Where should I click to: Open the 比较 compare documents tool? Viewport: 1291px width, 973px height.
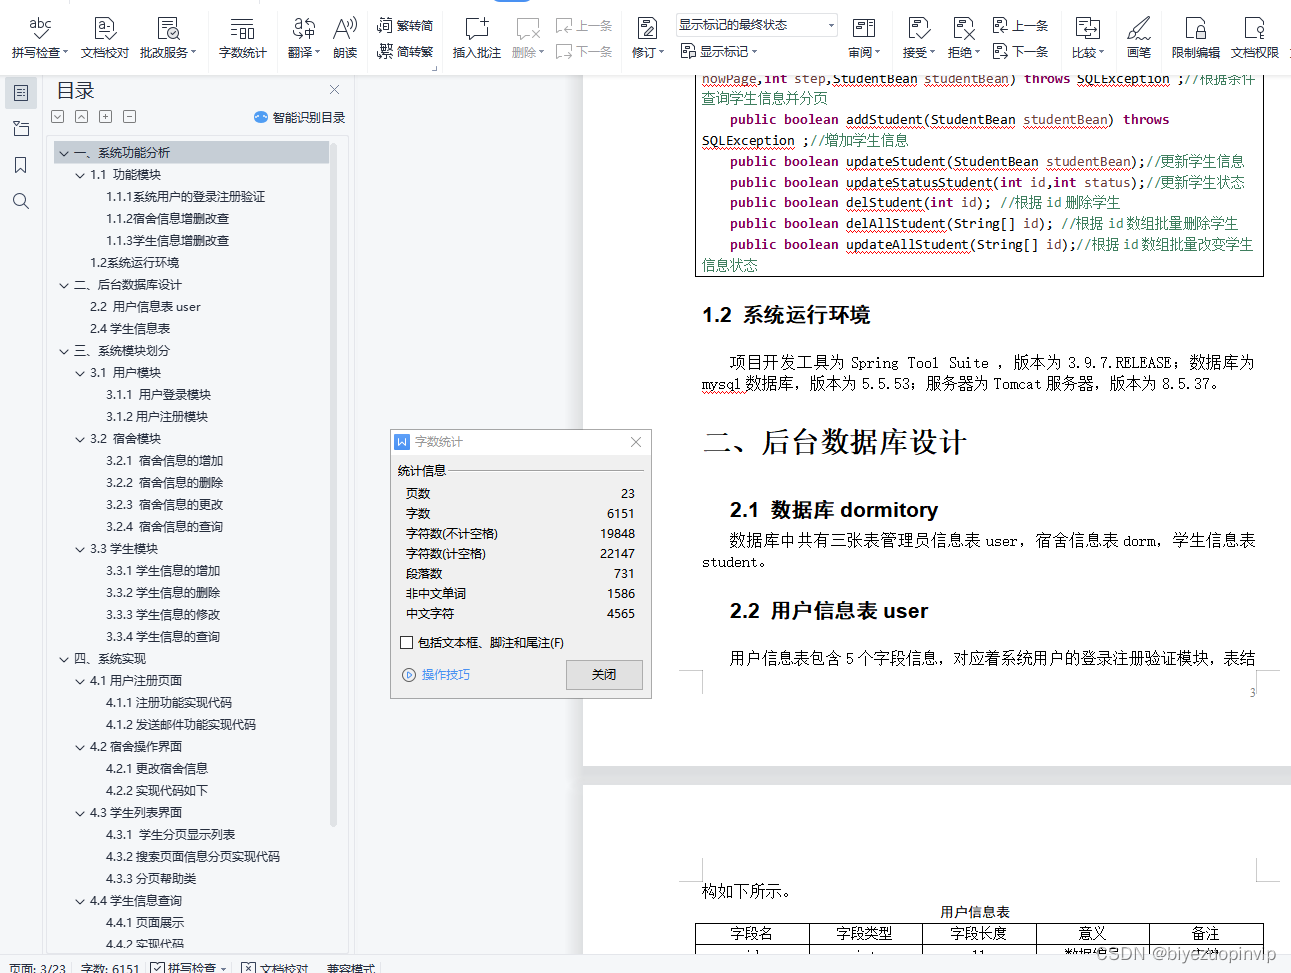pos(1088,38)
